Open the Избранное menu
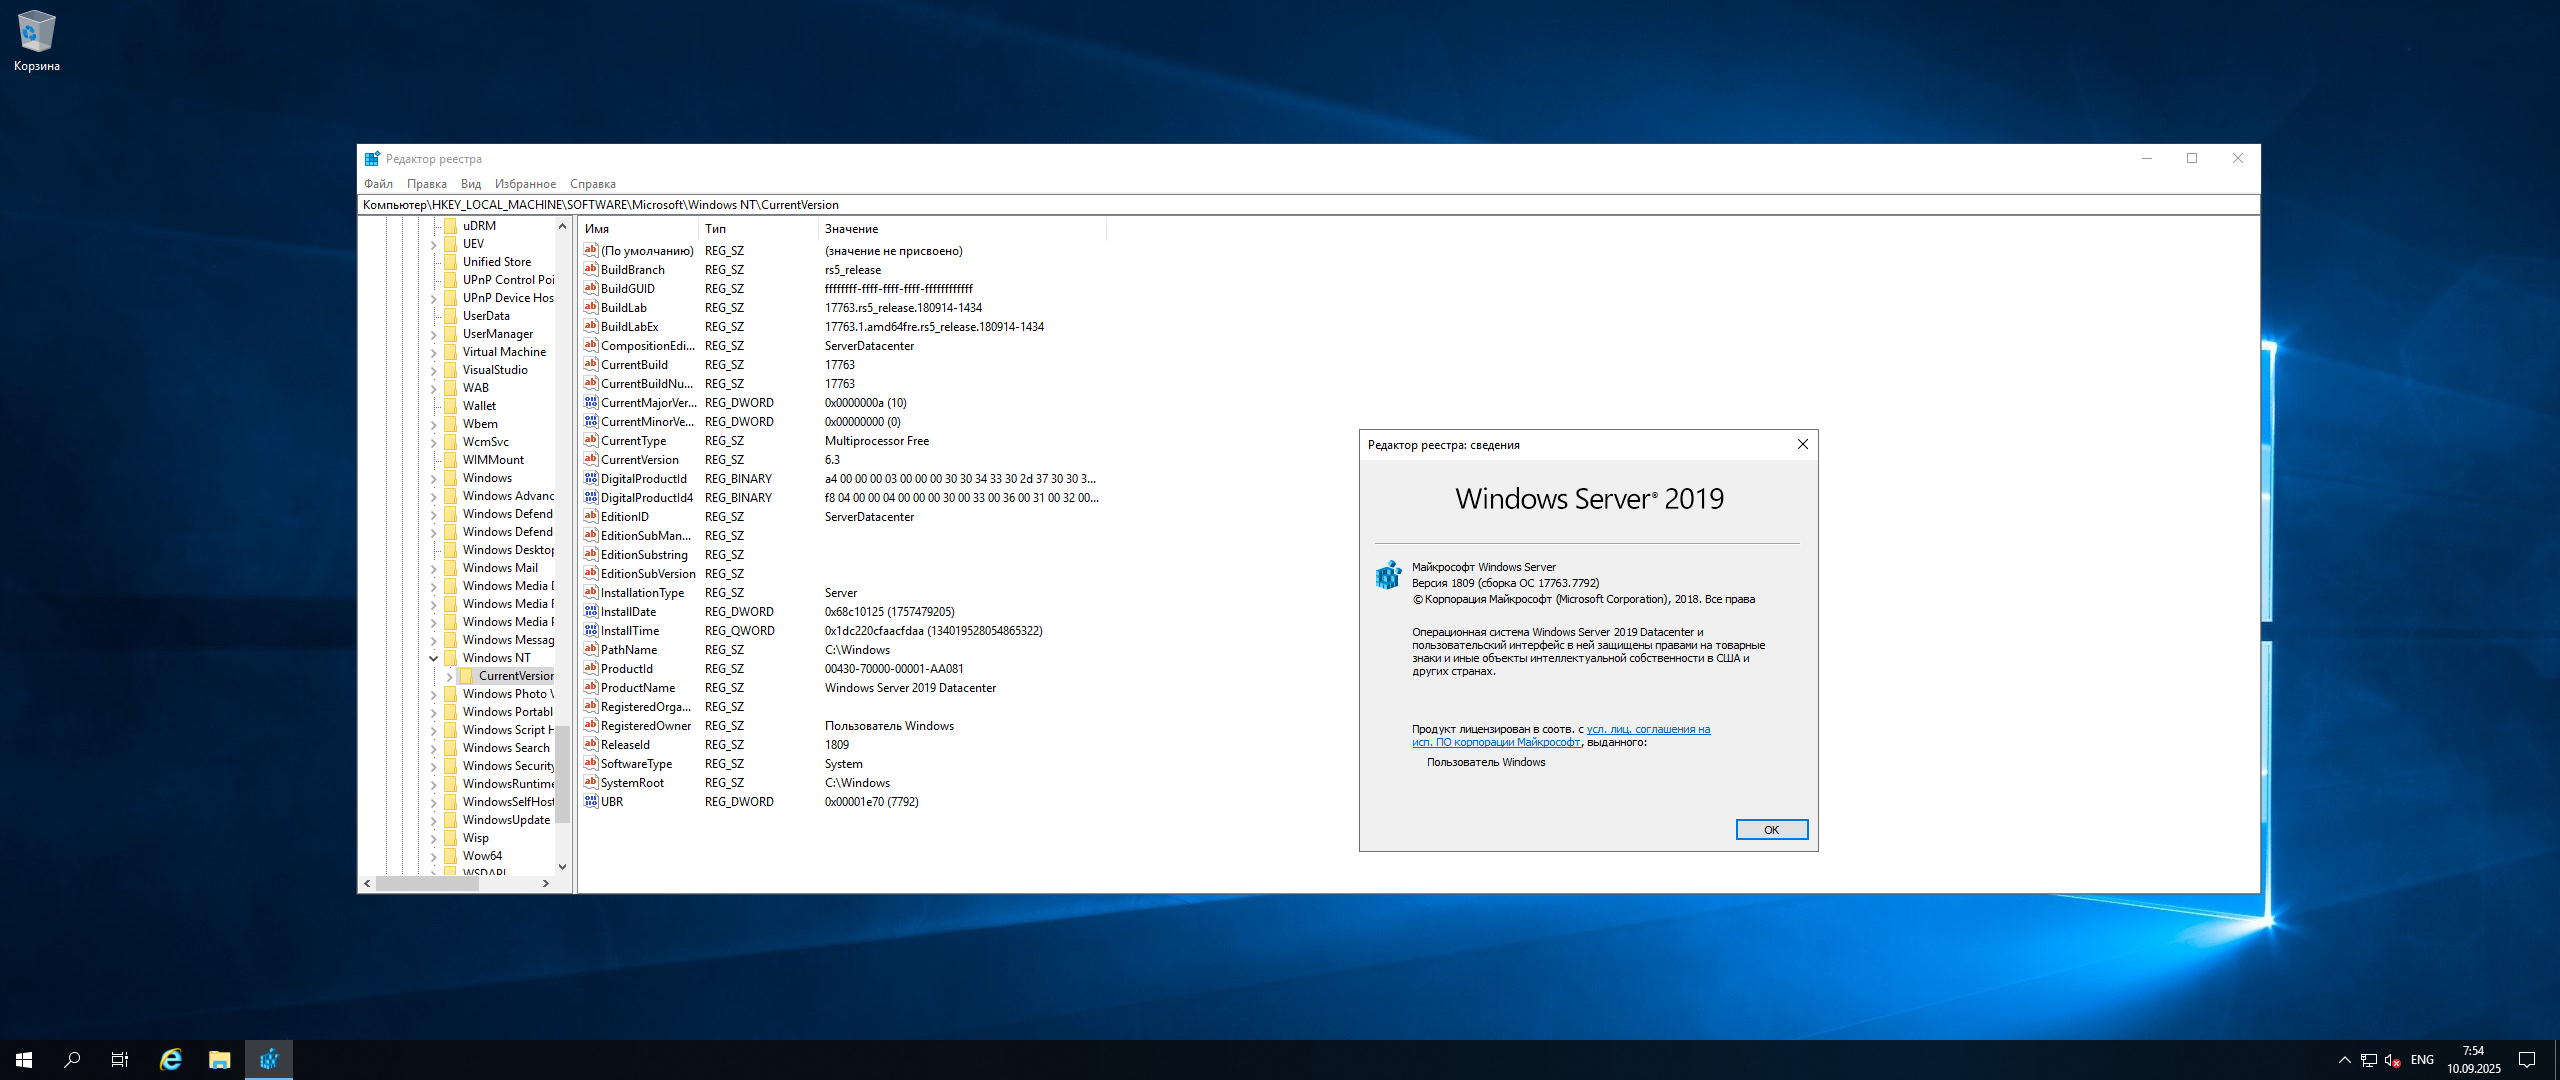 525,184
